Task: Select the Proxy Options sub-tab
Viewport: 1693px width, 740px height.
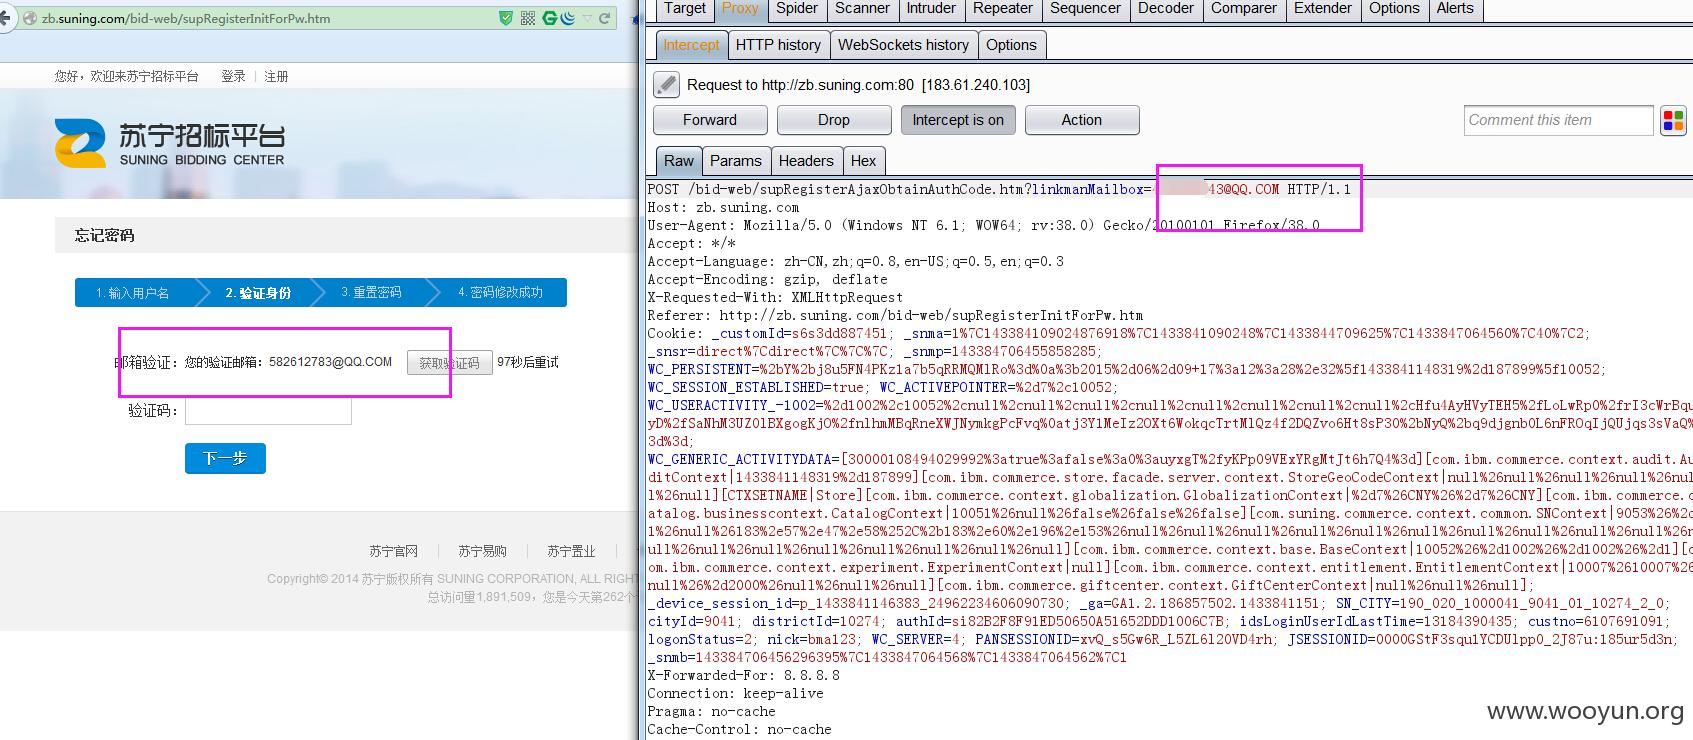Action: click(1011, 45)
